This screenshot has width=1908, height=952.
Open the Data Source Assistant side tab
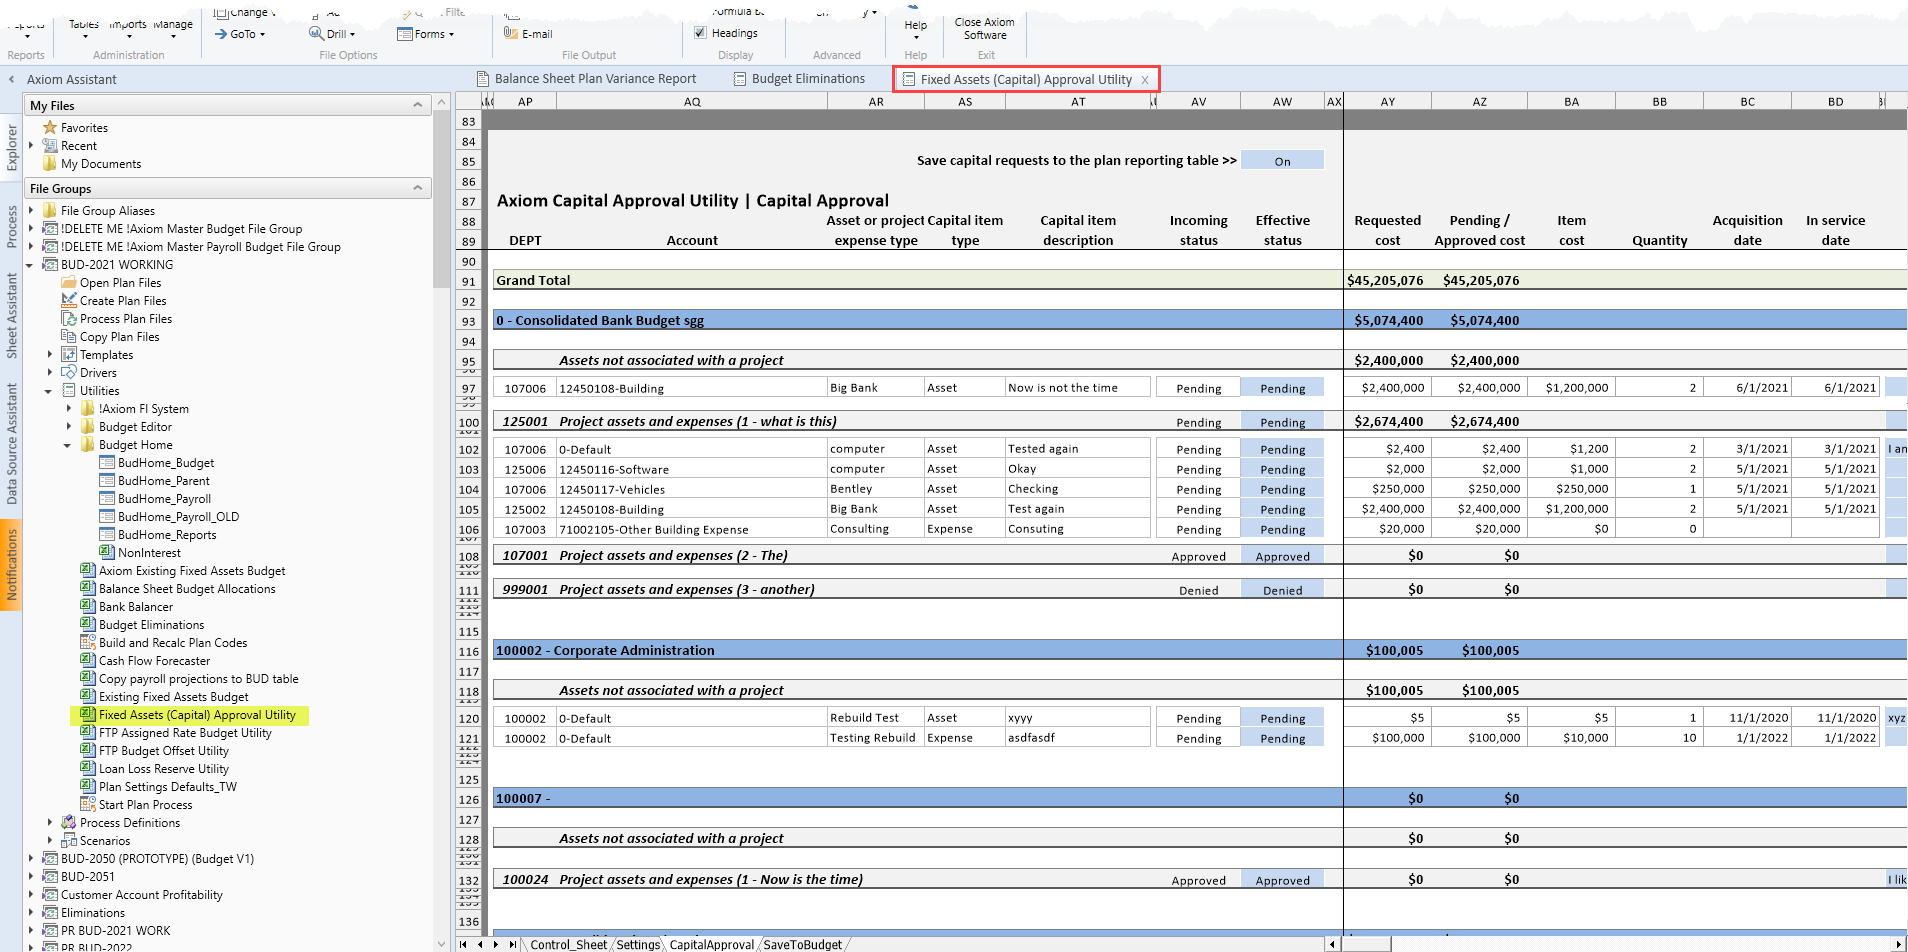tap(11, 444)
